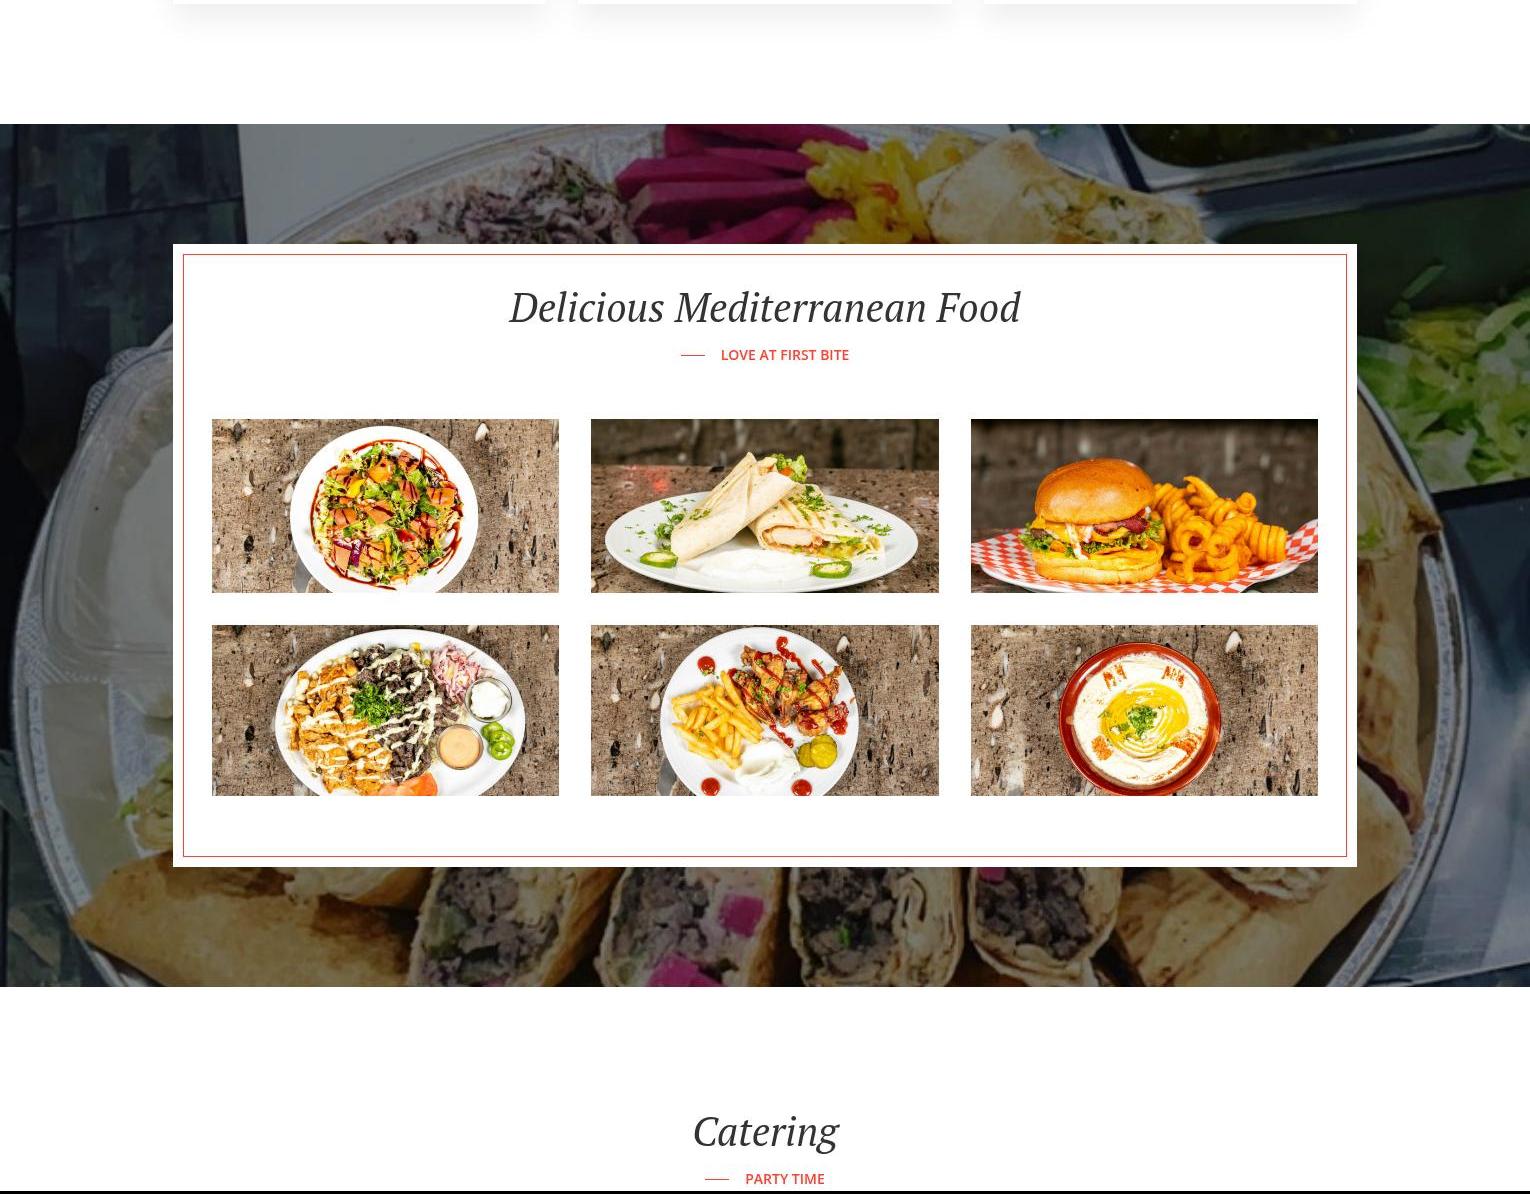Open the chicken wrap sandwich photo
This screenshot has width=1530, height=1194.
click(764, 506)
